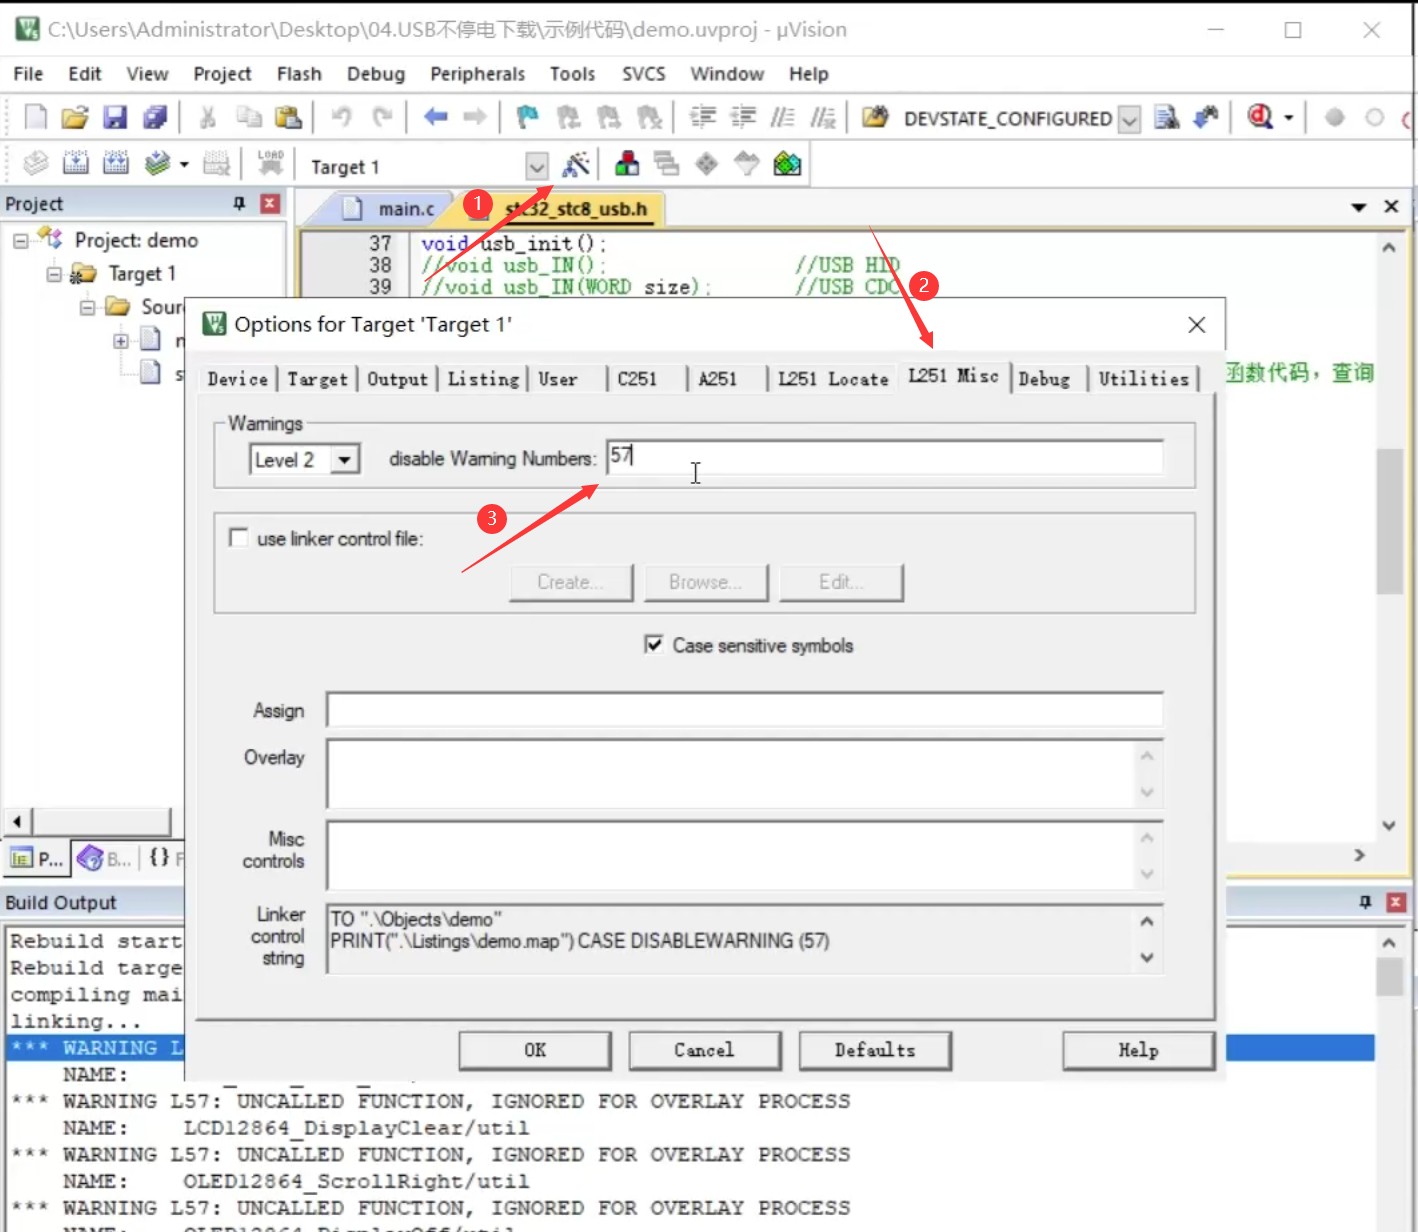Click the editor vertical scrollbar thumb
This screenshot has height=1232, width=1418.
point(1389,521)
